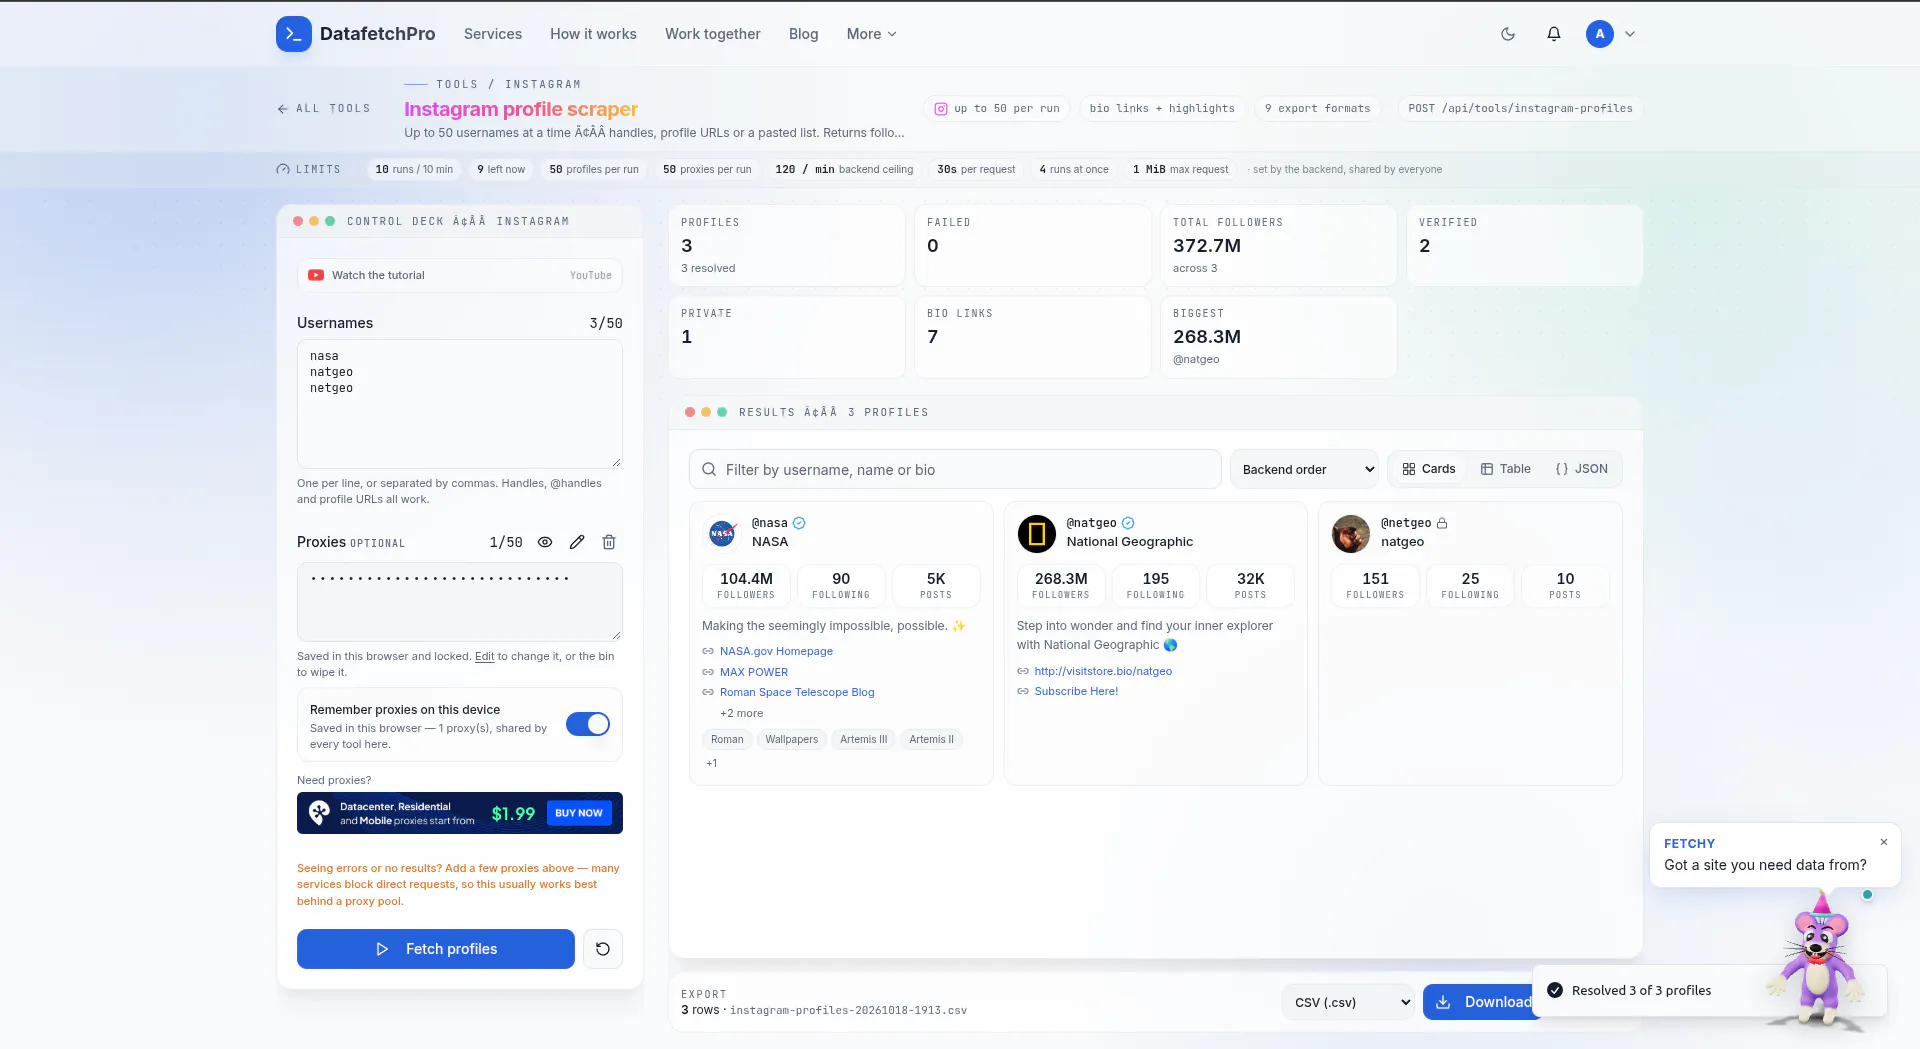This screenshot has height=1049, width=1920.
Task: Expand the account menu chevron
Action: (1630, 34)
